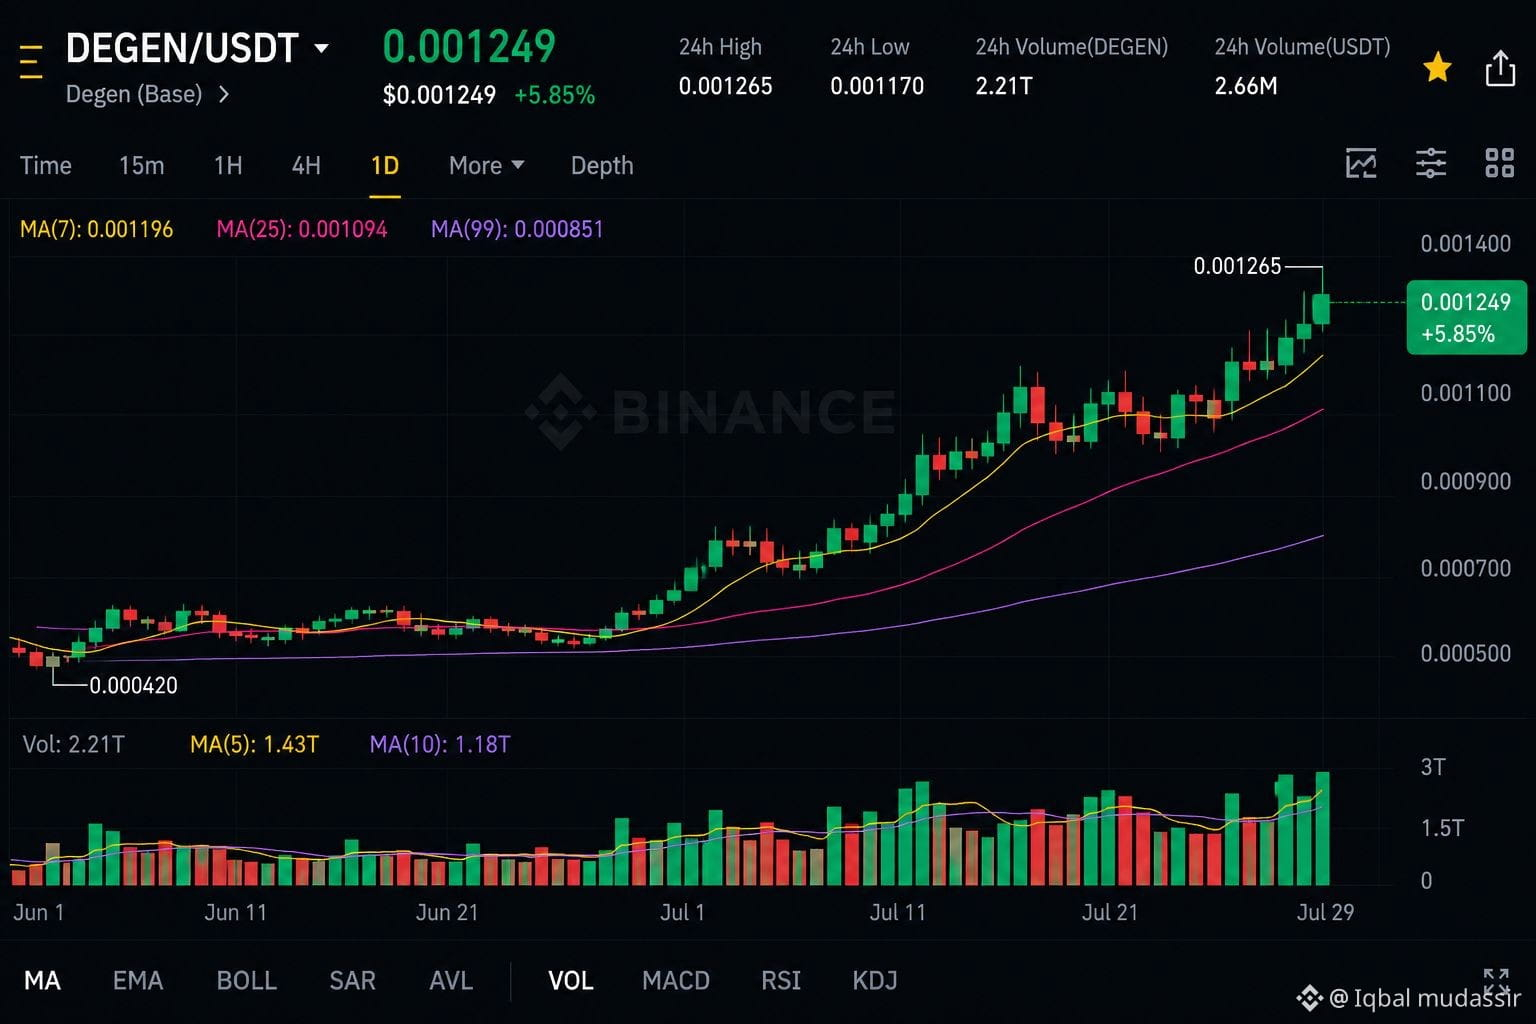Image resolution: width=1536 pixels, height=1024 pixels.
Task: Click the Jun 11 date on the time axis
Action: click(x=236, y=912)
